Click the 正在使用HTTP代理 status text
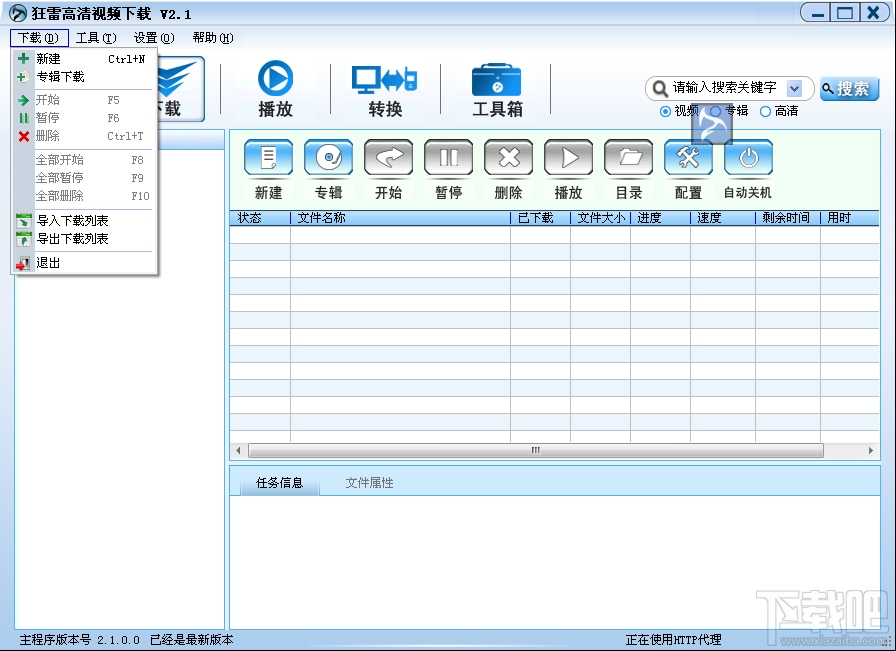896x651 pixels. click(673, 640)
